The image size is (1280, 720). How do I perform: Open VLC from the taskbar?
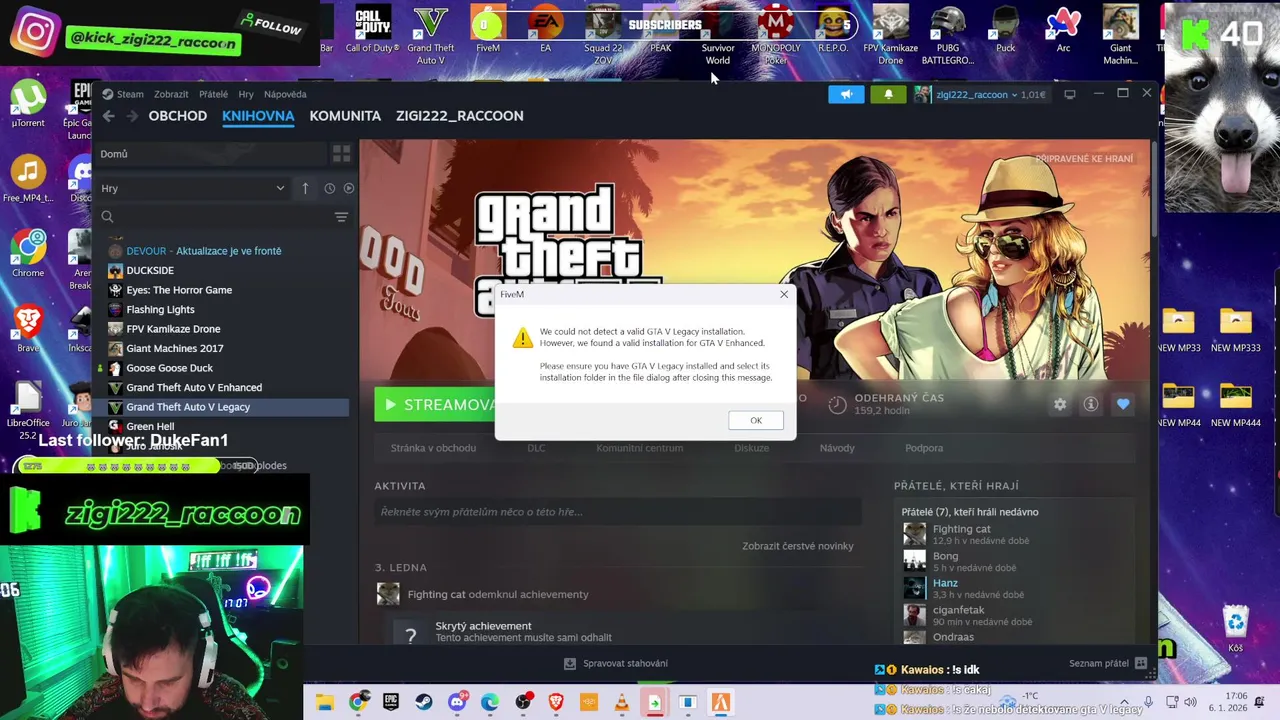click(x=621, y=703)
